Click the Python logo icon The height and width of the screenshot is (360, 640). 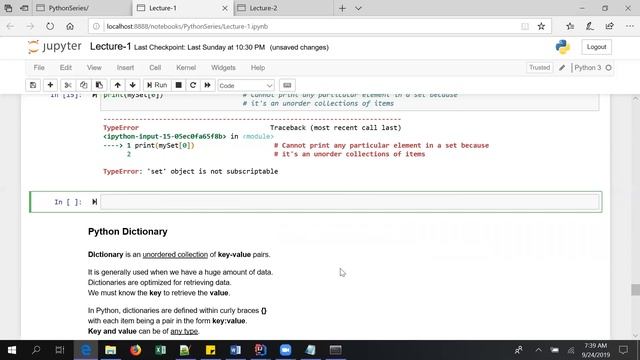(562, 47)
